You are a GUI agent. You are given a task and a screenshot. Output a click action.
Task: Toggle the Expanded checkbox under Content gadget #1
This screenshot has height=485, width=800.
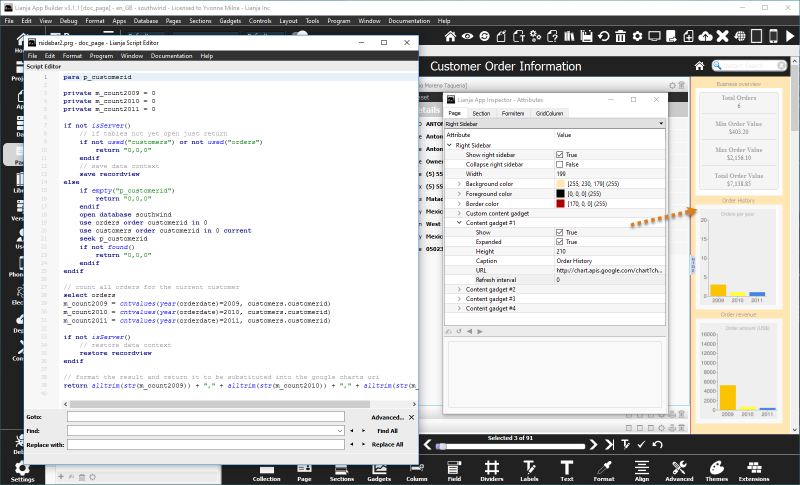(560, 242)
